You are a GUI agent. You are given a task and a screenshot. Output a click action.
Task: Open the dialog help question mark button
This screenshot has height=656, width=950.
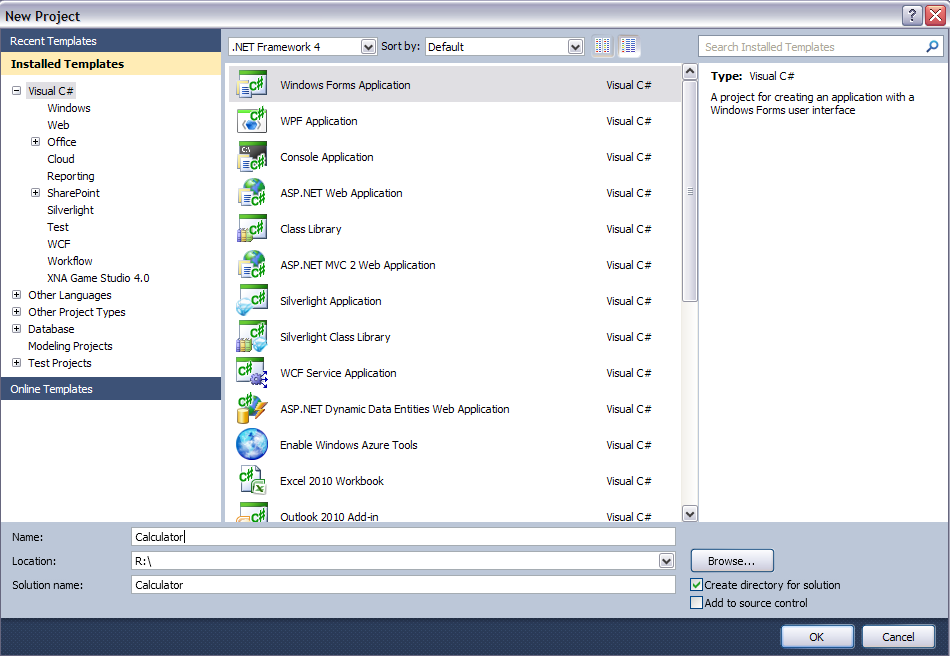coord(912,15)
